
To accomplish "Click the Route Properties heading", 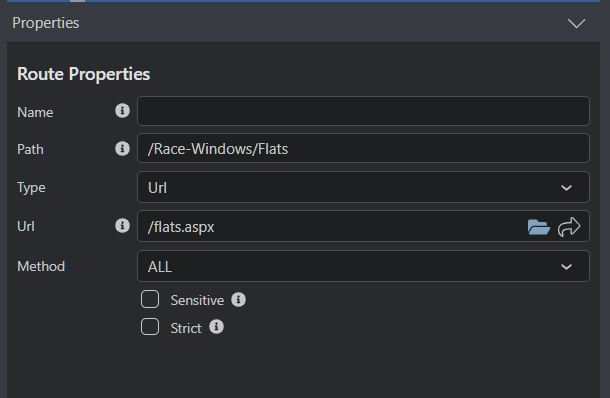I will (x=84, y=74).
